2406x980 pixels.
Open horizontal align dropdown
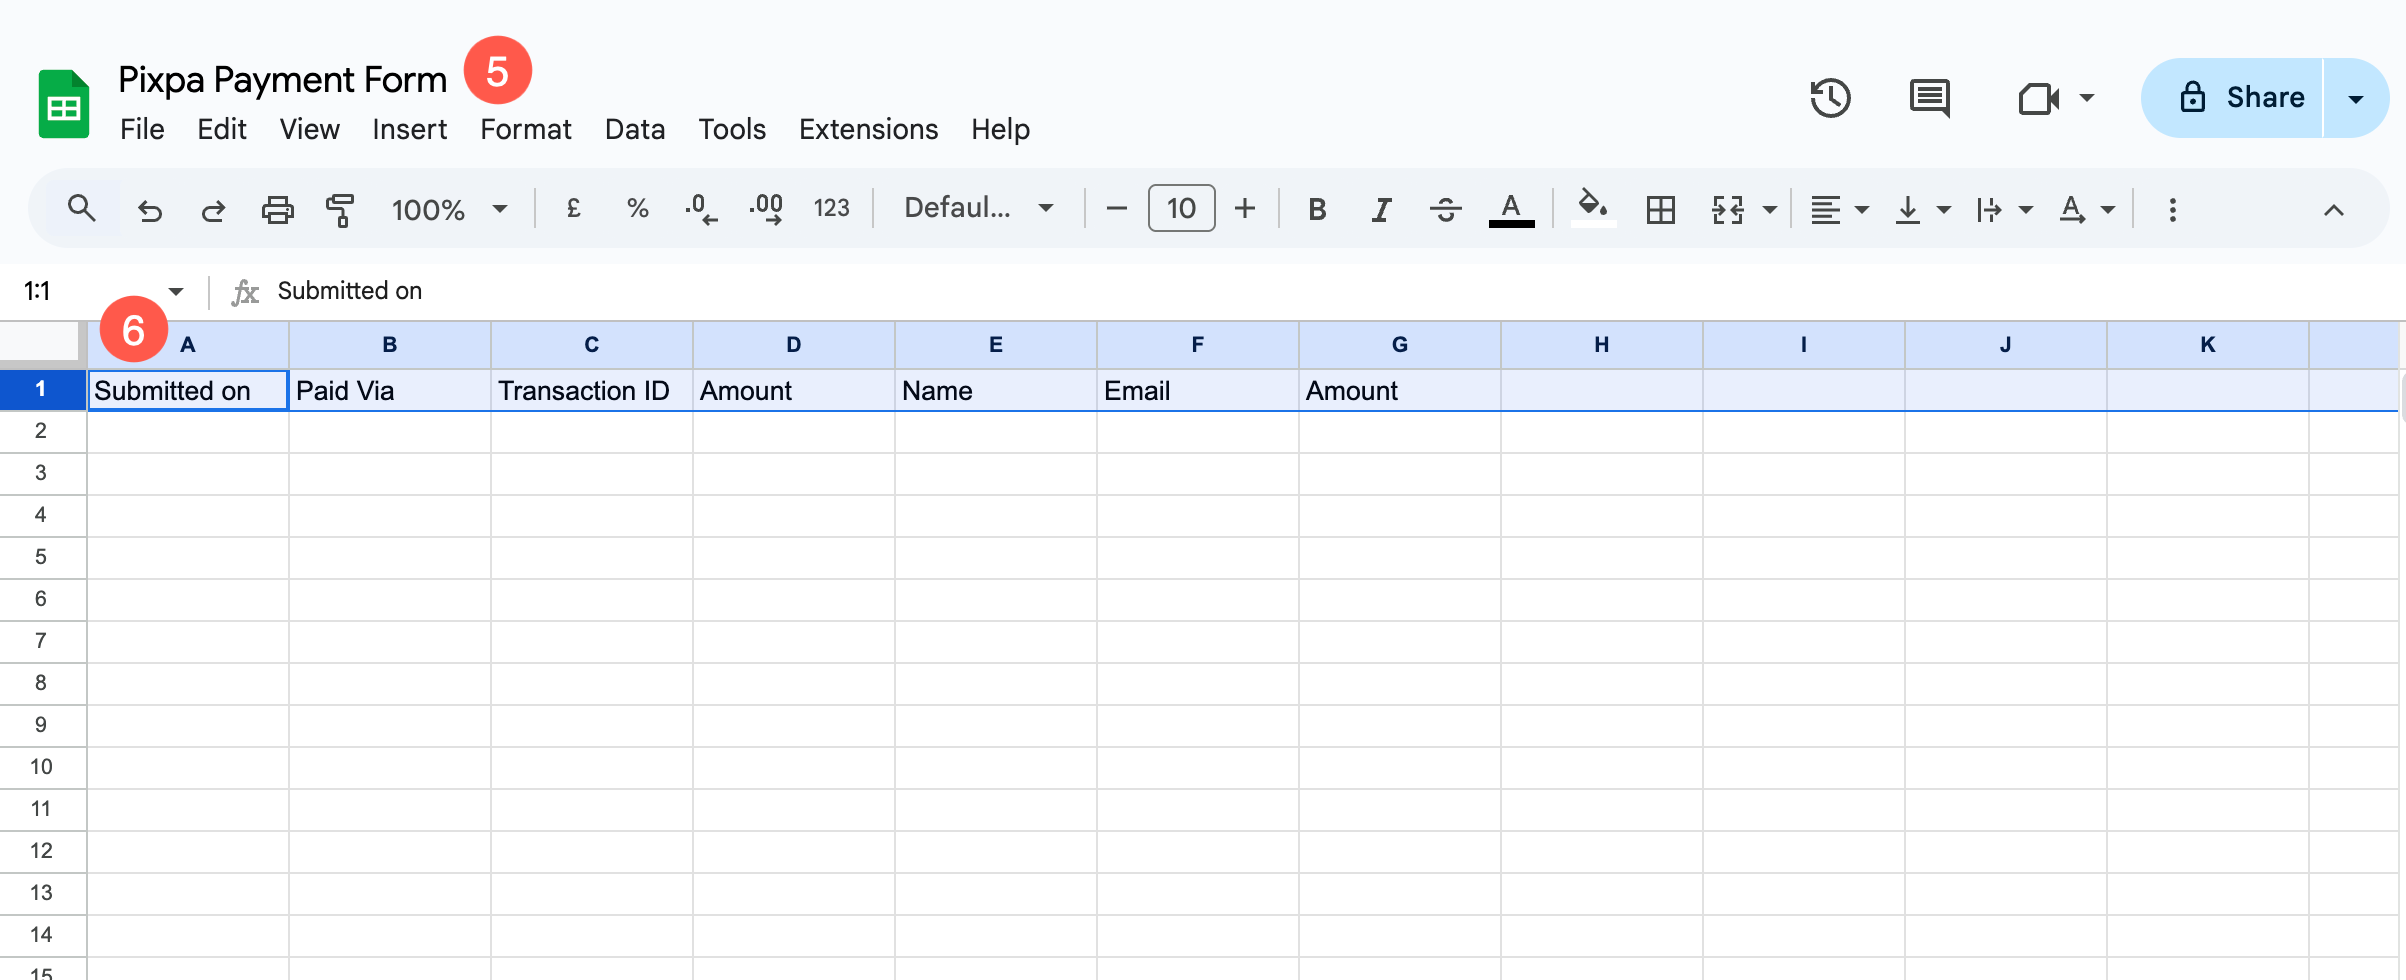(1839, 210)
